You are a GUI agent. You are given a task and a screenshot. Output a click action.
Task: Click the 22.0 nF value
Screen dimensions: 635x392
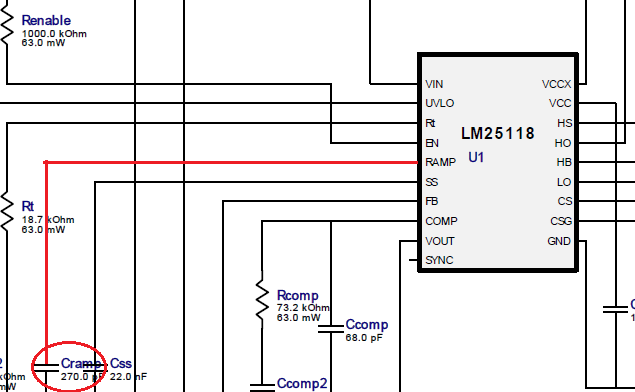[x=128, y=377]
